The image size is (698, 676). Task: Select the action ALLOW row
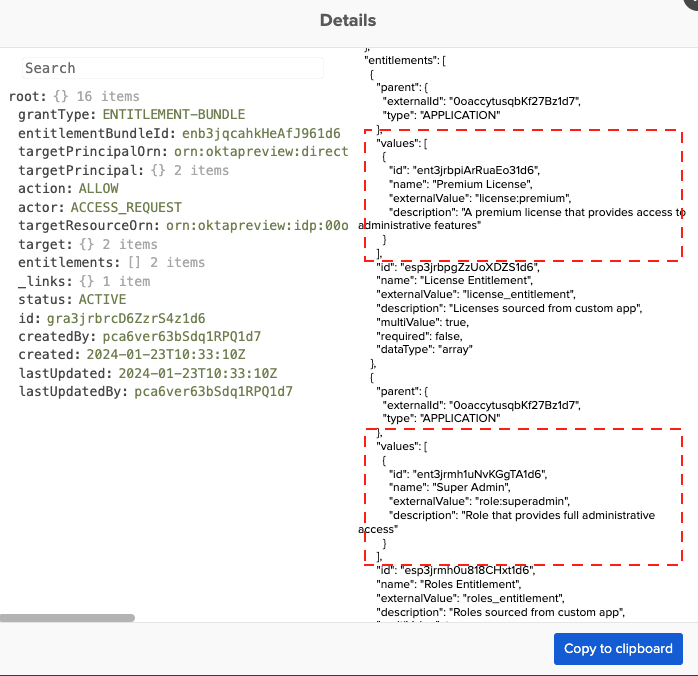coord(68,188)
